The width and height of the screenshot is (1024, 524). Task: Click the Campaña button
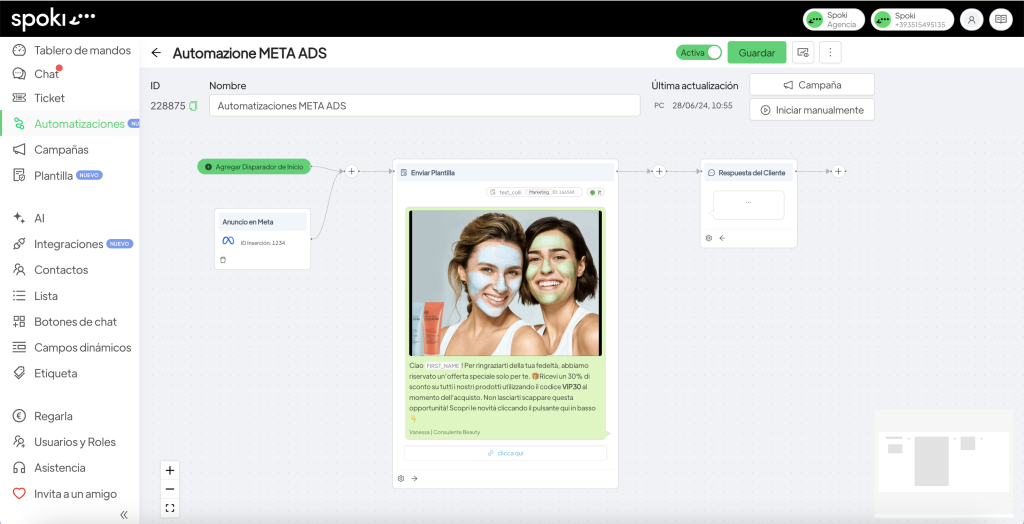click(x=812, y=85)
